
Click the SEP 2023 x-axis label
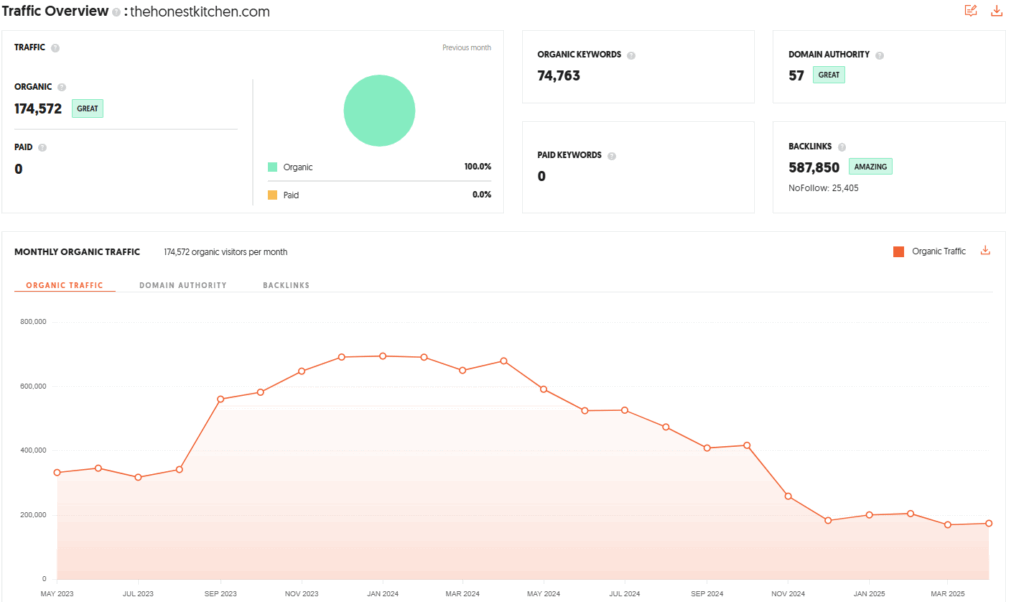pyautogui.click(x=221, y=594)
